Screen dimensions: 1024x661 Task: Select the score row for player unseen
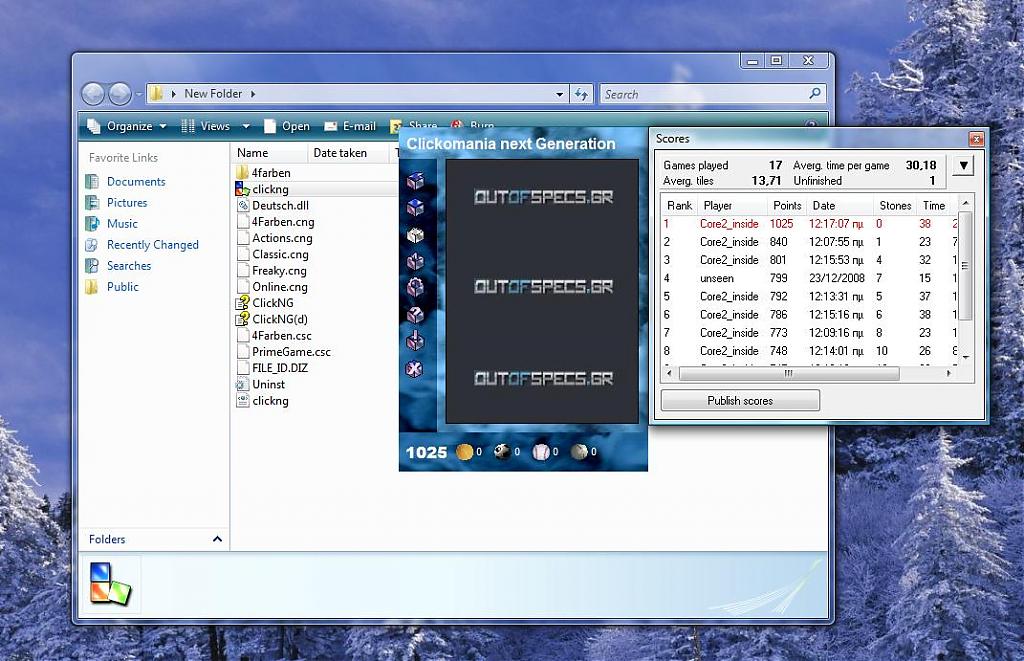coord(809,278)
